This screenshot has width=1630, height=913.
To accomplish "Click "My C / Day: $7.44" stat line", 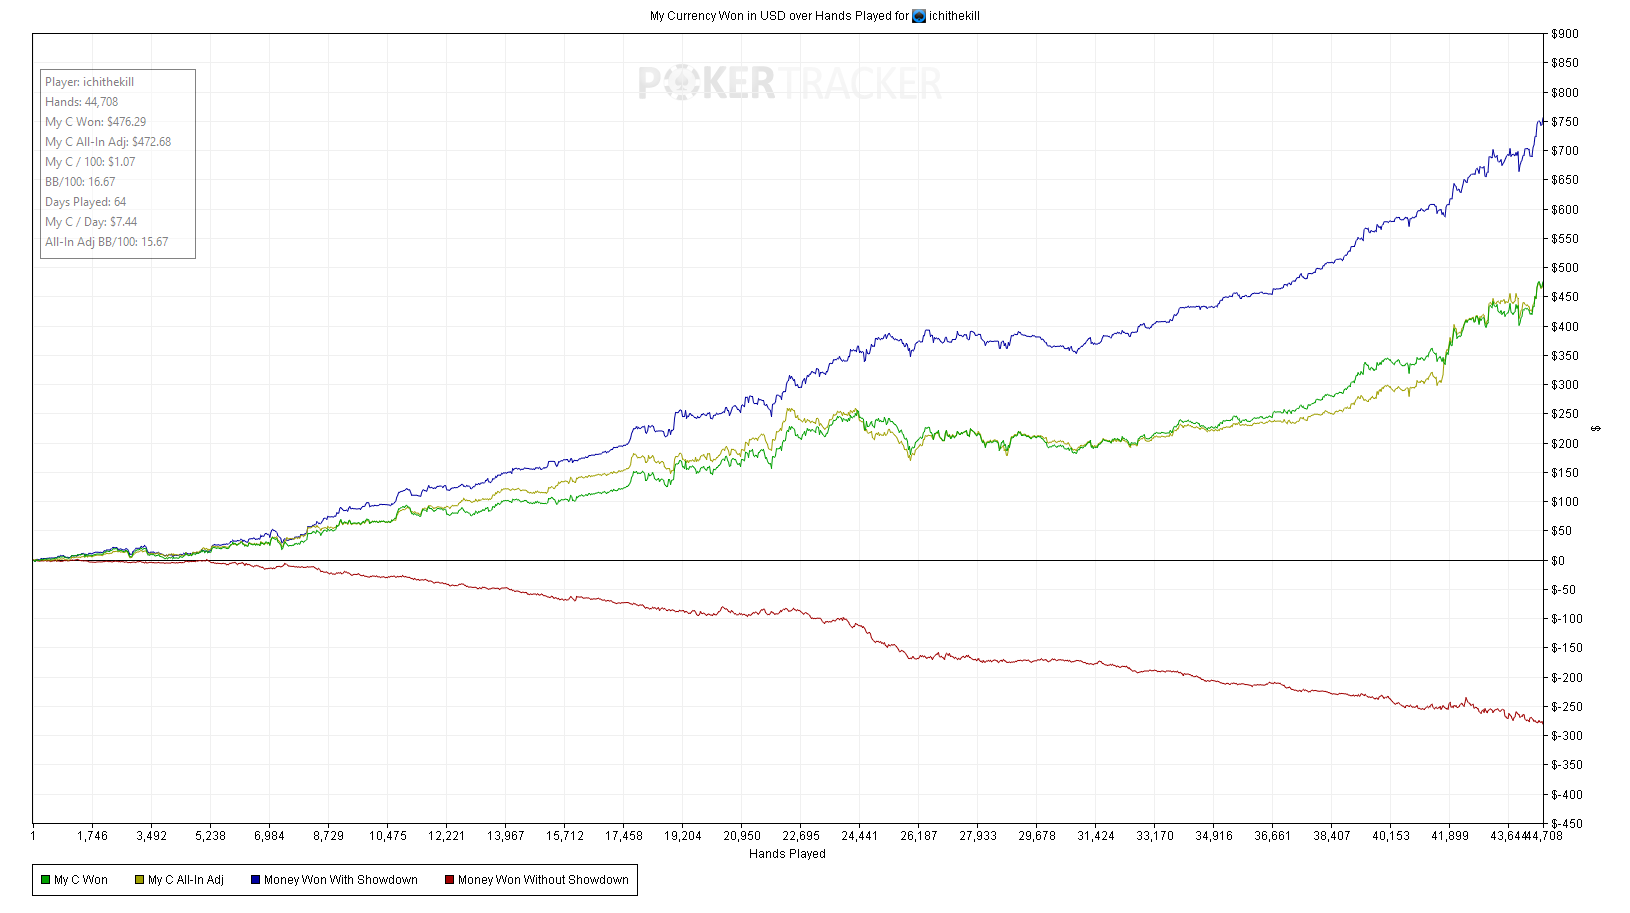I will click(91, 222).
